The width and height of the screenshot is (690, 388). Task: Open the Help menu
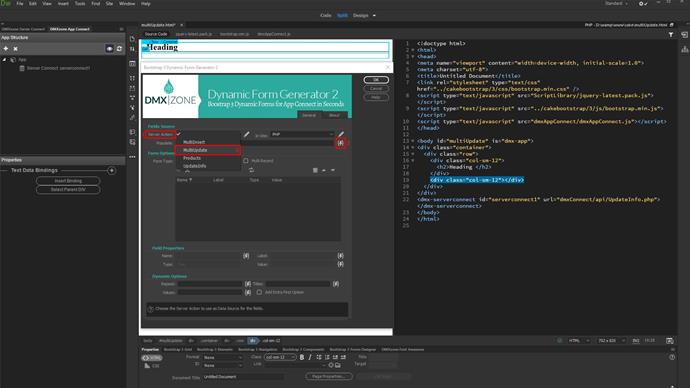146,4
